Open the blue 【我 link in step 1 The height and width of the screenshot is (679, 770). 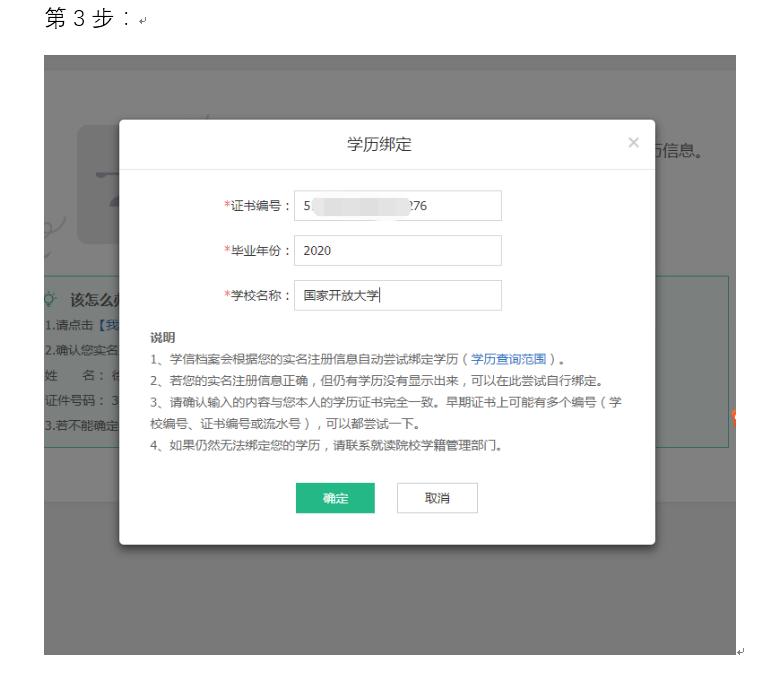[x=106, y=326]
